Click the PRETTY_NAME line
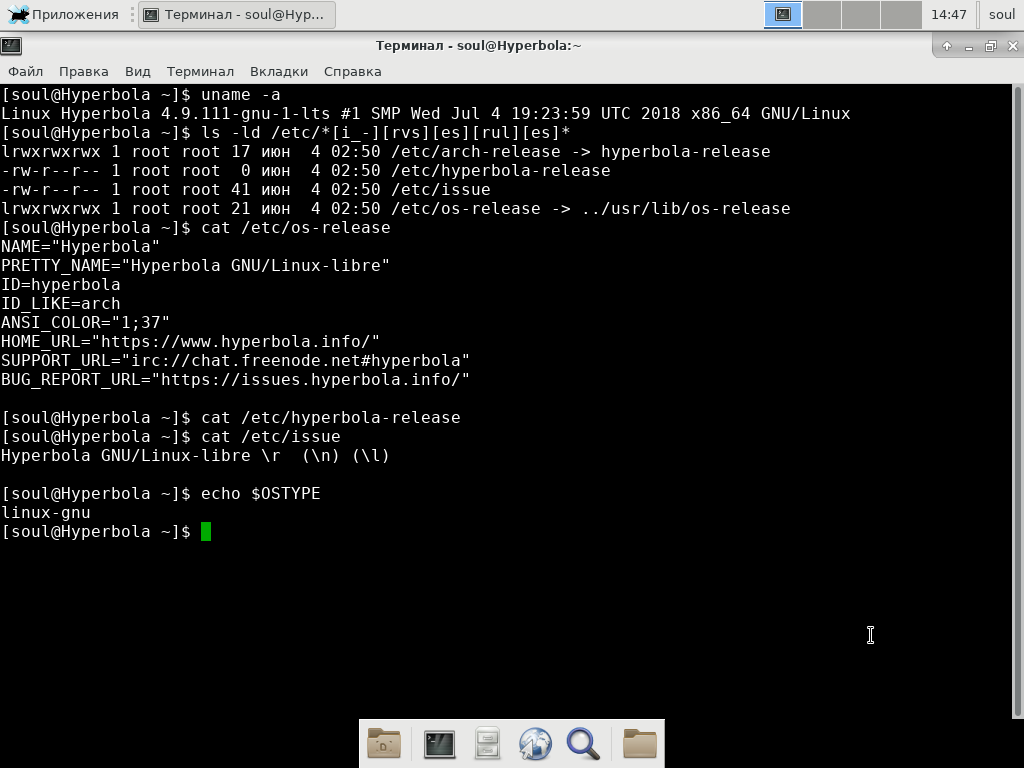 click(x=195, y=266)
